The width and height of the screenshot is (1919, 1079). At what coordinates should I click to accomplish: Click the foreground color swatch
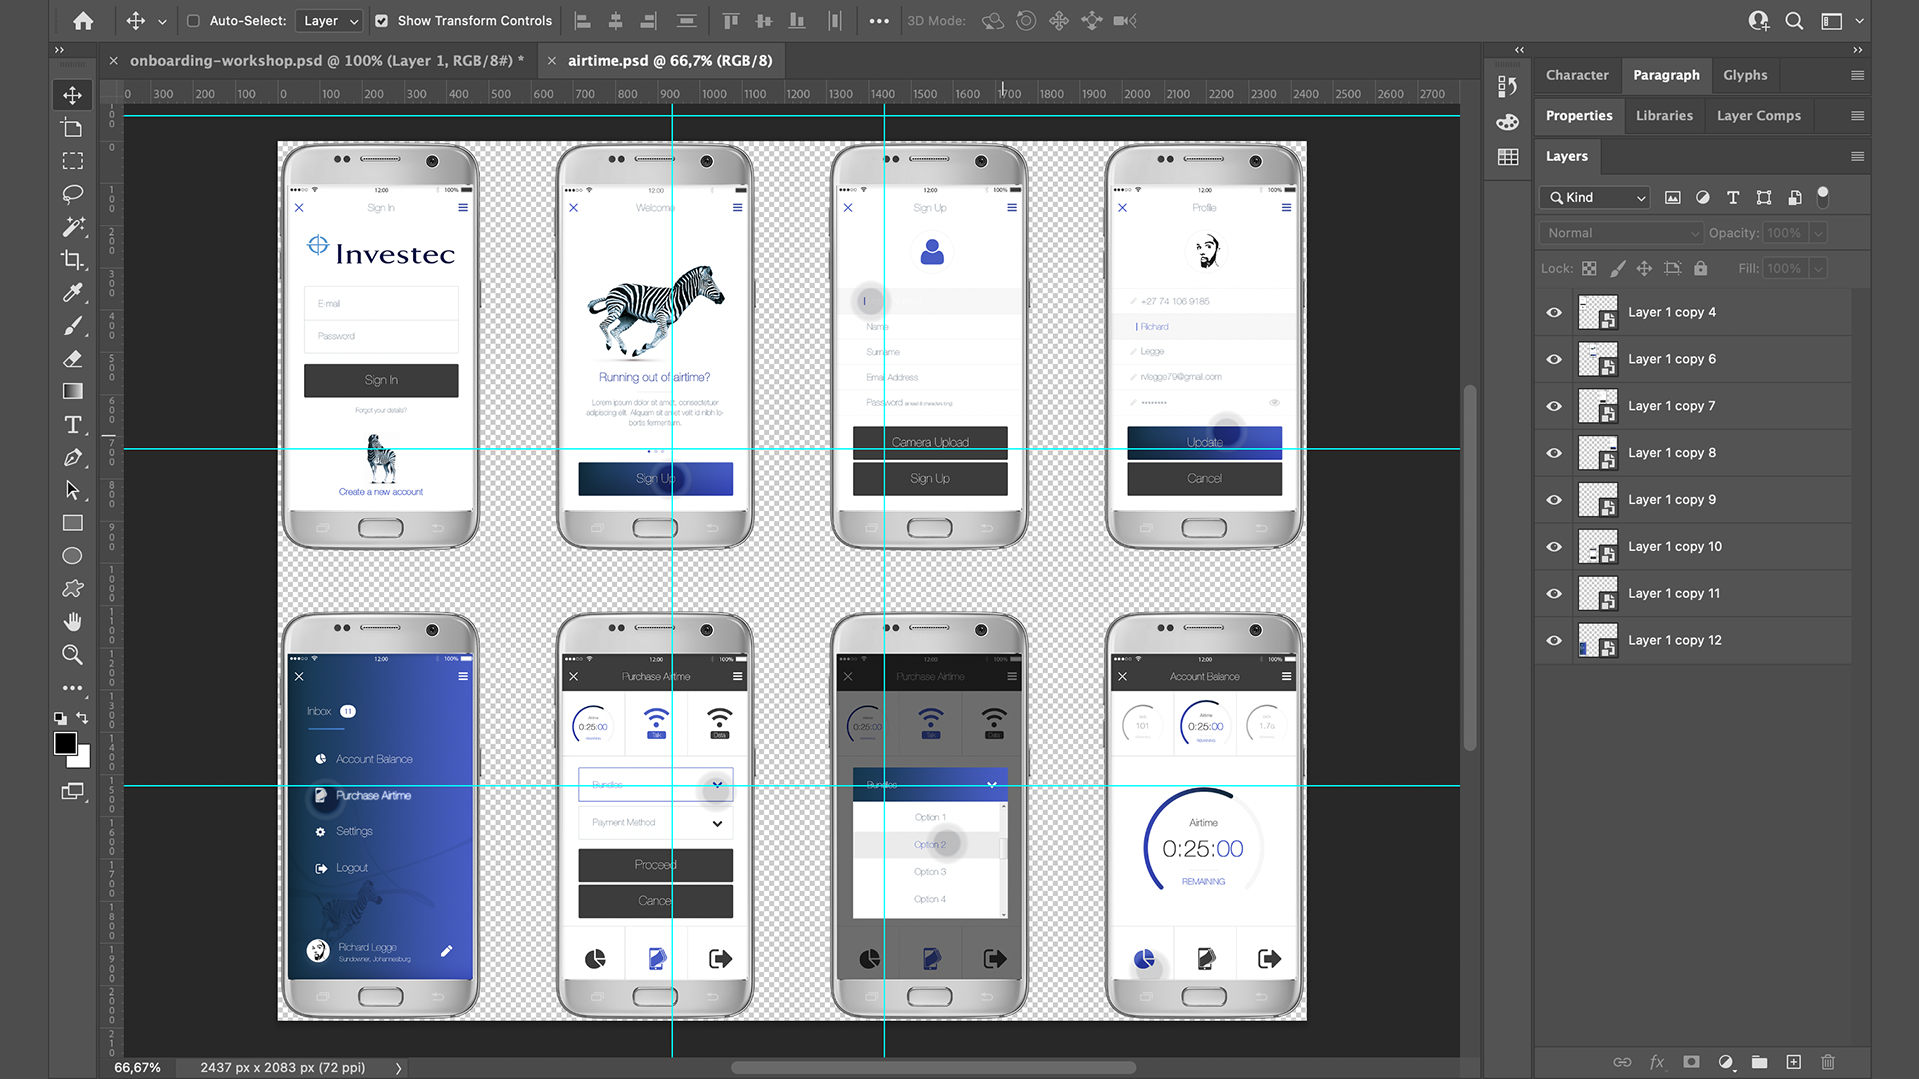click(x=65, y=743)
